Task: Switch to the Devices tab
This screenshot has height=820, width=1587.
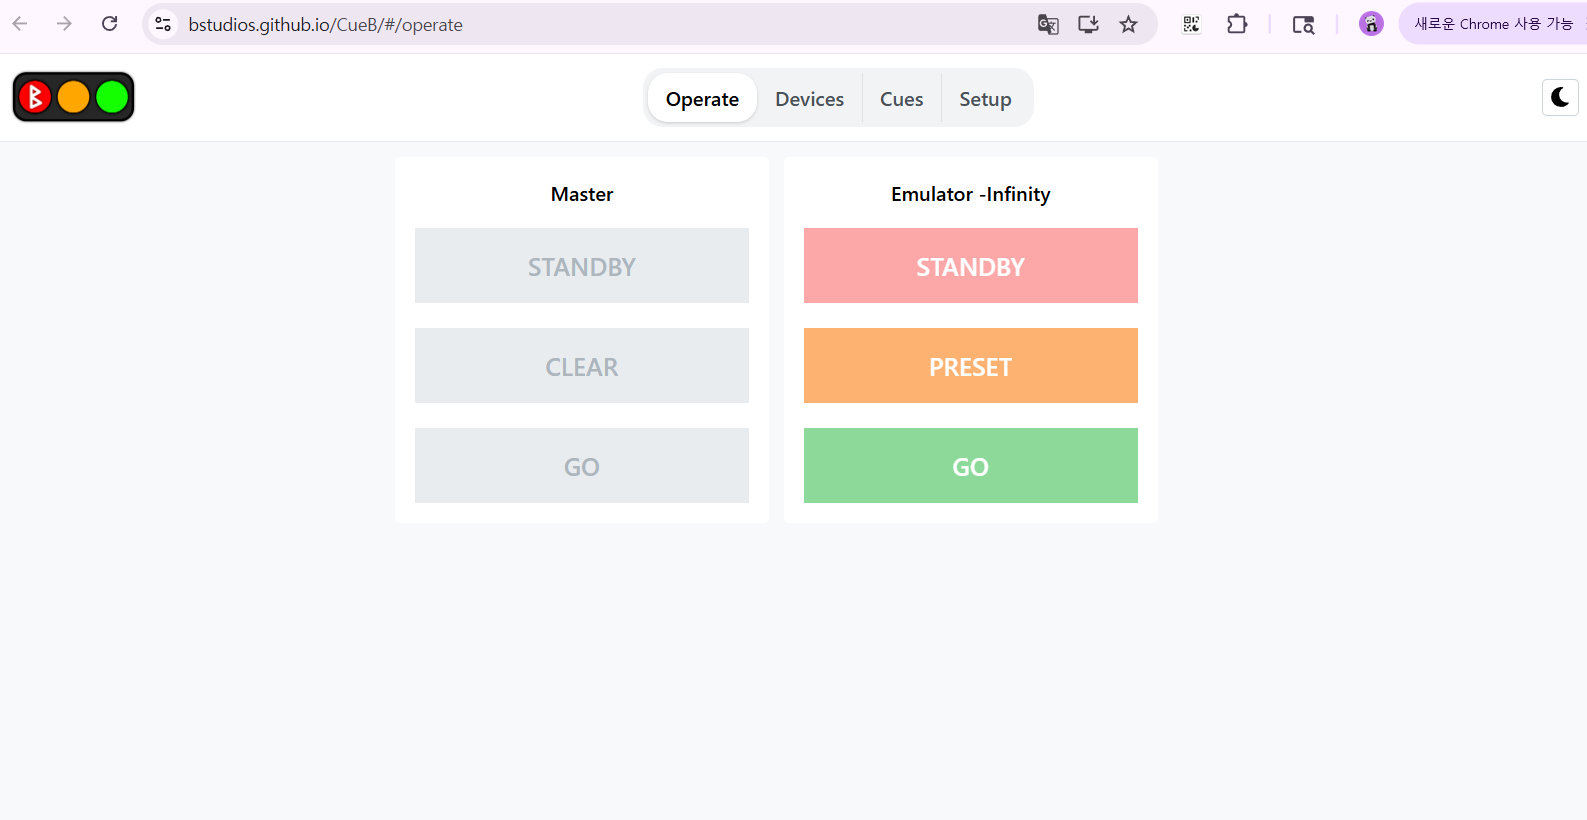Action: [x=810, y=98]
